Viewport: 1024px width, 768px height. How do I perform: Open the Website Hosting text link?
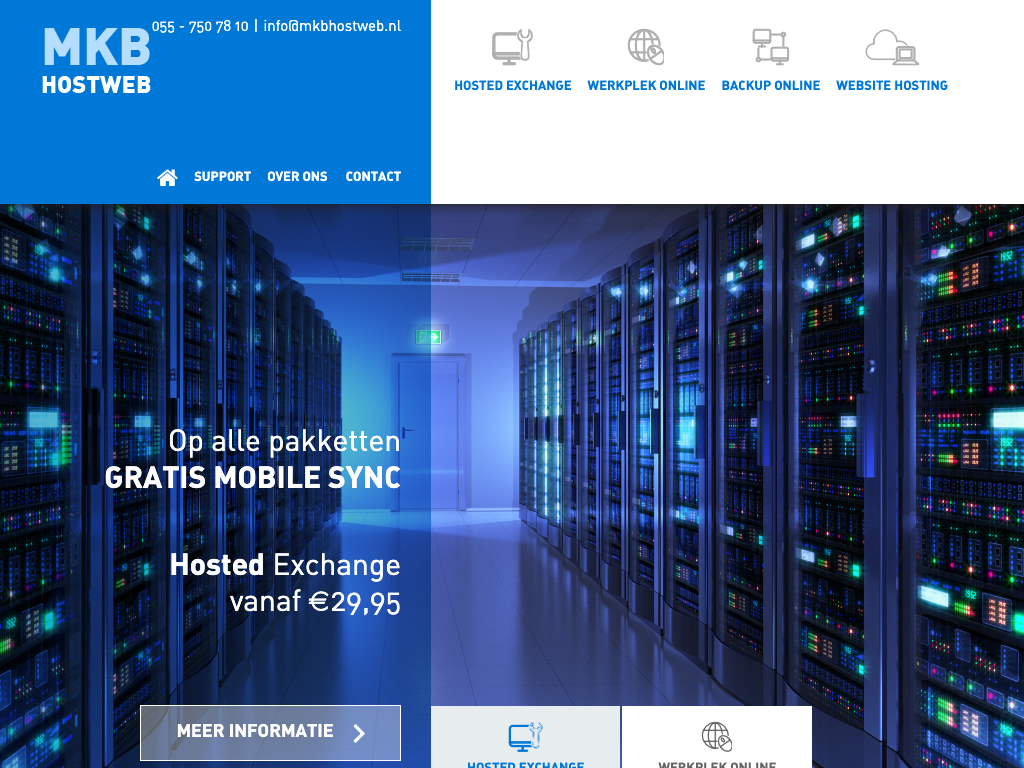pos(891,86)
